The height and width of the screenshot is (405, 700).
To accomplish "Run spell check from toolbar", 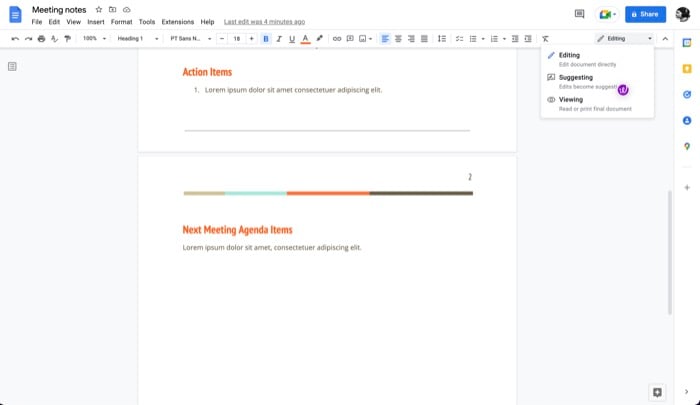I will [54, 39].
